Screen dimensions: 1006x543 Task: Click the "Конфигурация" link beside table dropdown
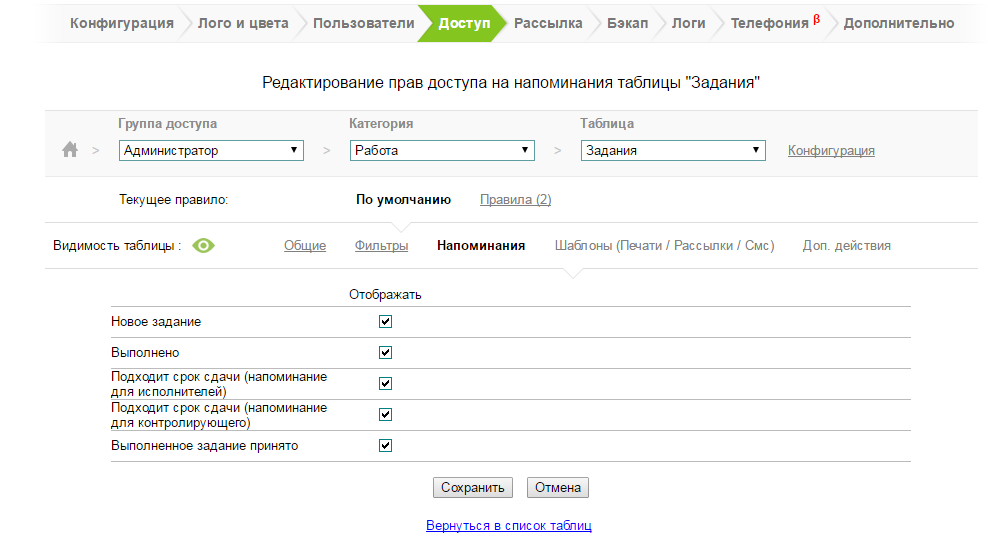click(831, 151)
